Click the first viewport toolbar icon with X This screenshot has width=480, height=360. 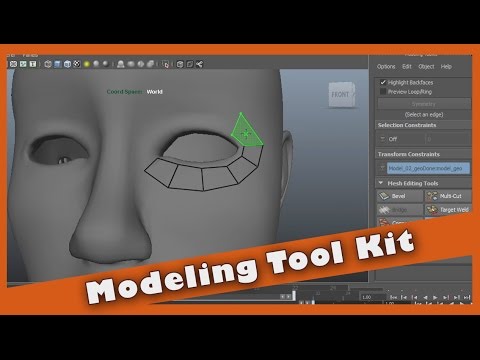13,64
